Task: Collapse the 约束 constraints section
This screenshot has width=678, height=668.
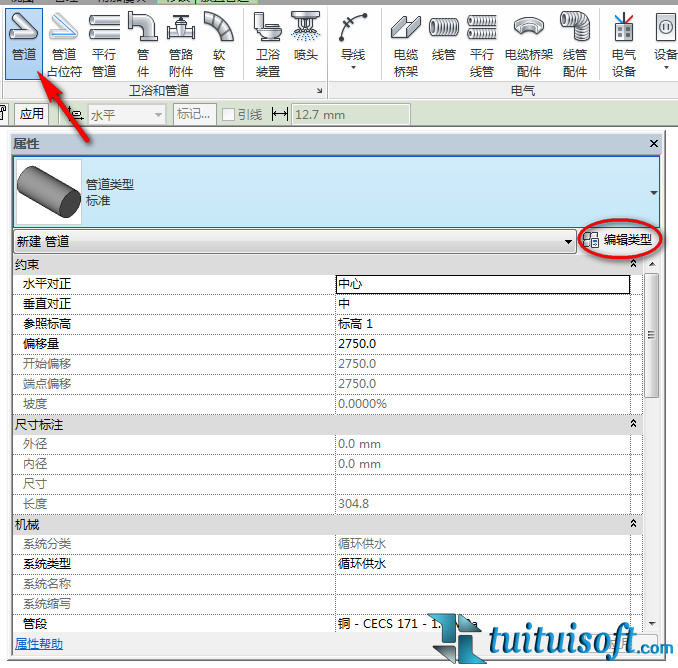Action: pos(633,264)
